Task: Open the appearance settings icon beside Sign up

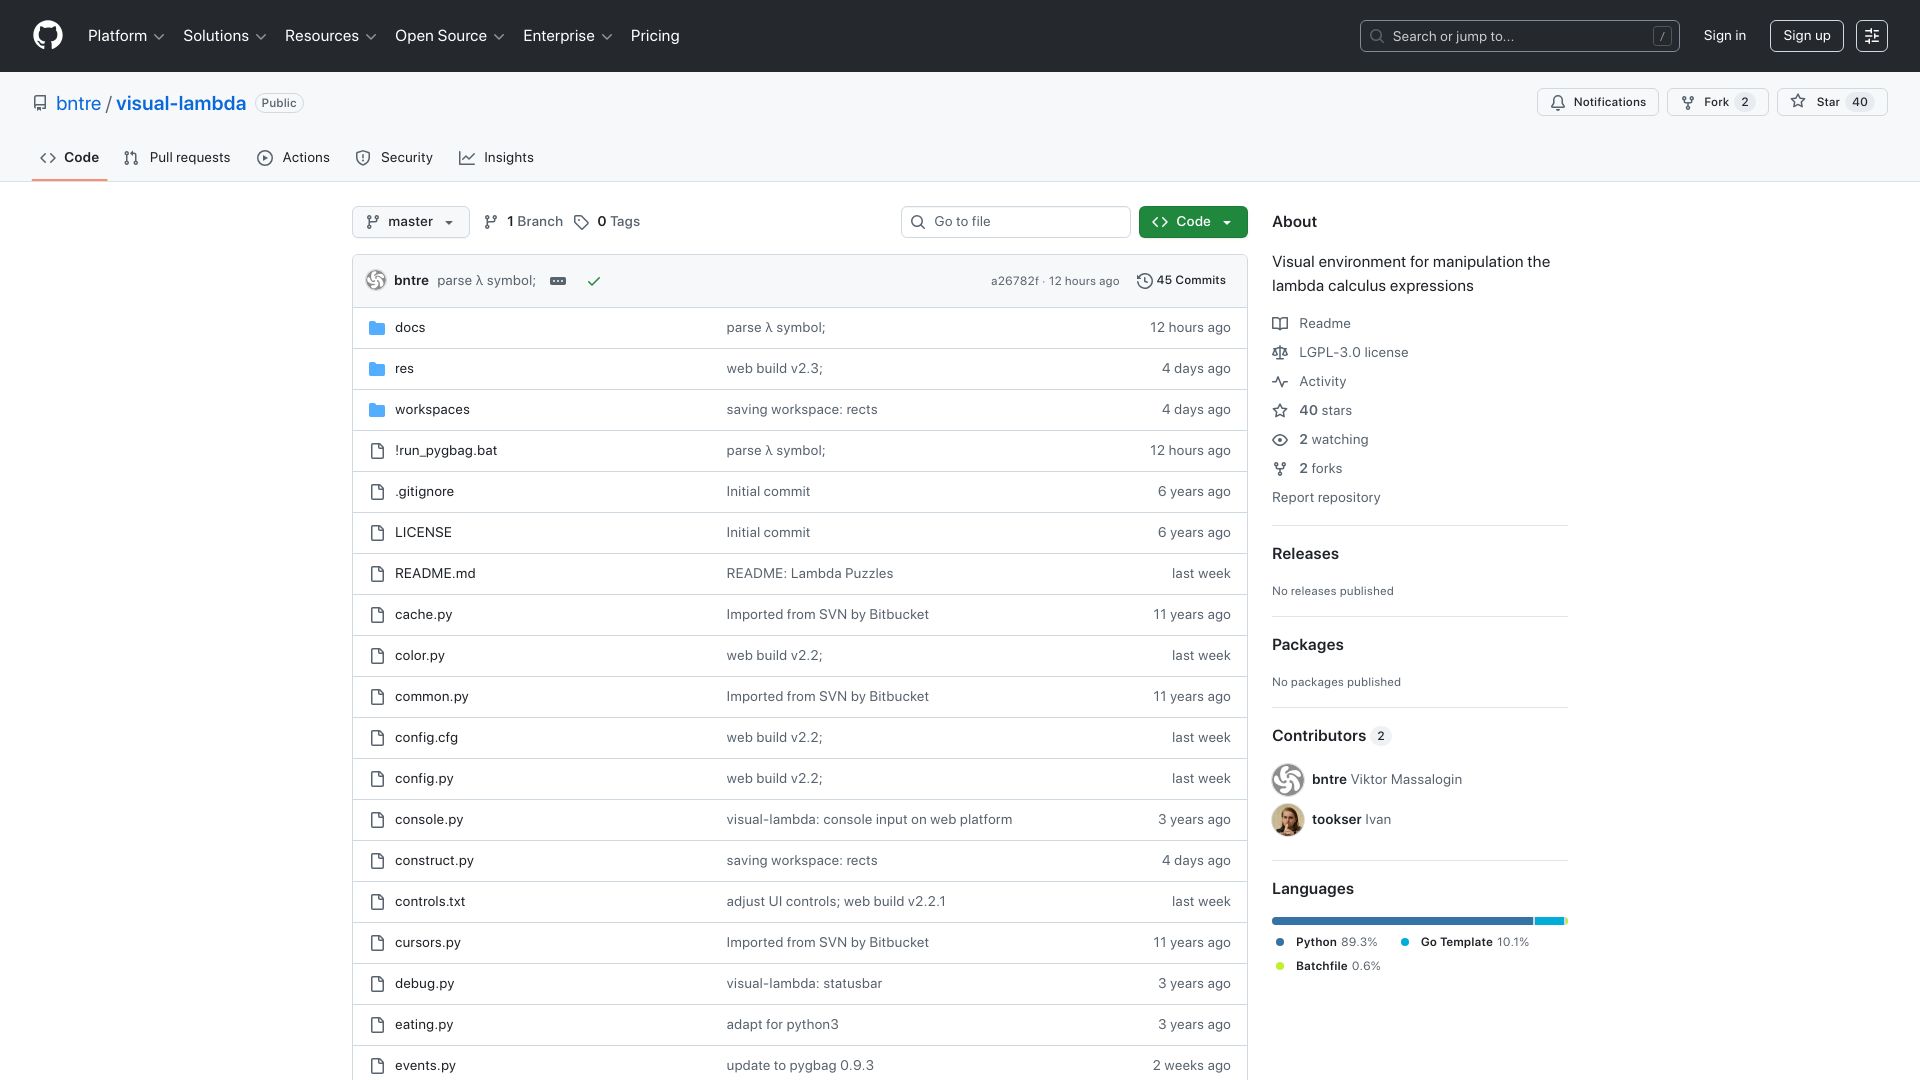Action: point(1871,36)
